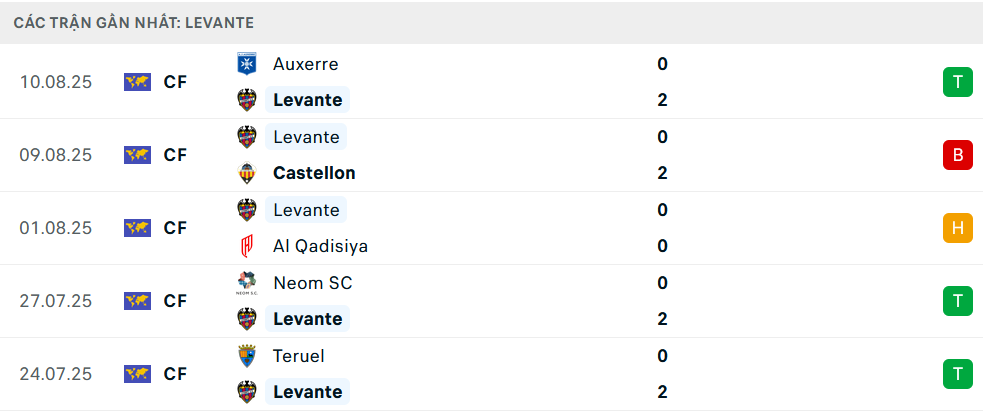
Task: Click the Teruel club crest icon
Action: point(246,356)
